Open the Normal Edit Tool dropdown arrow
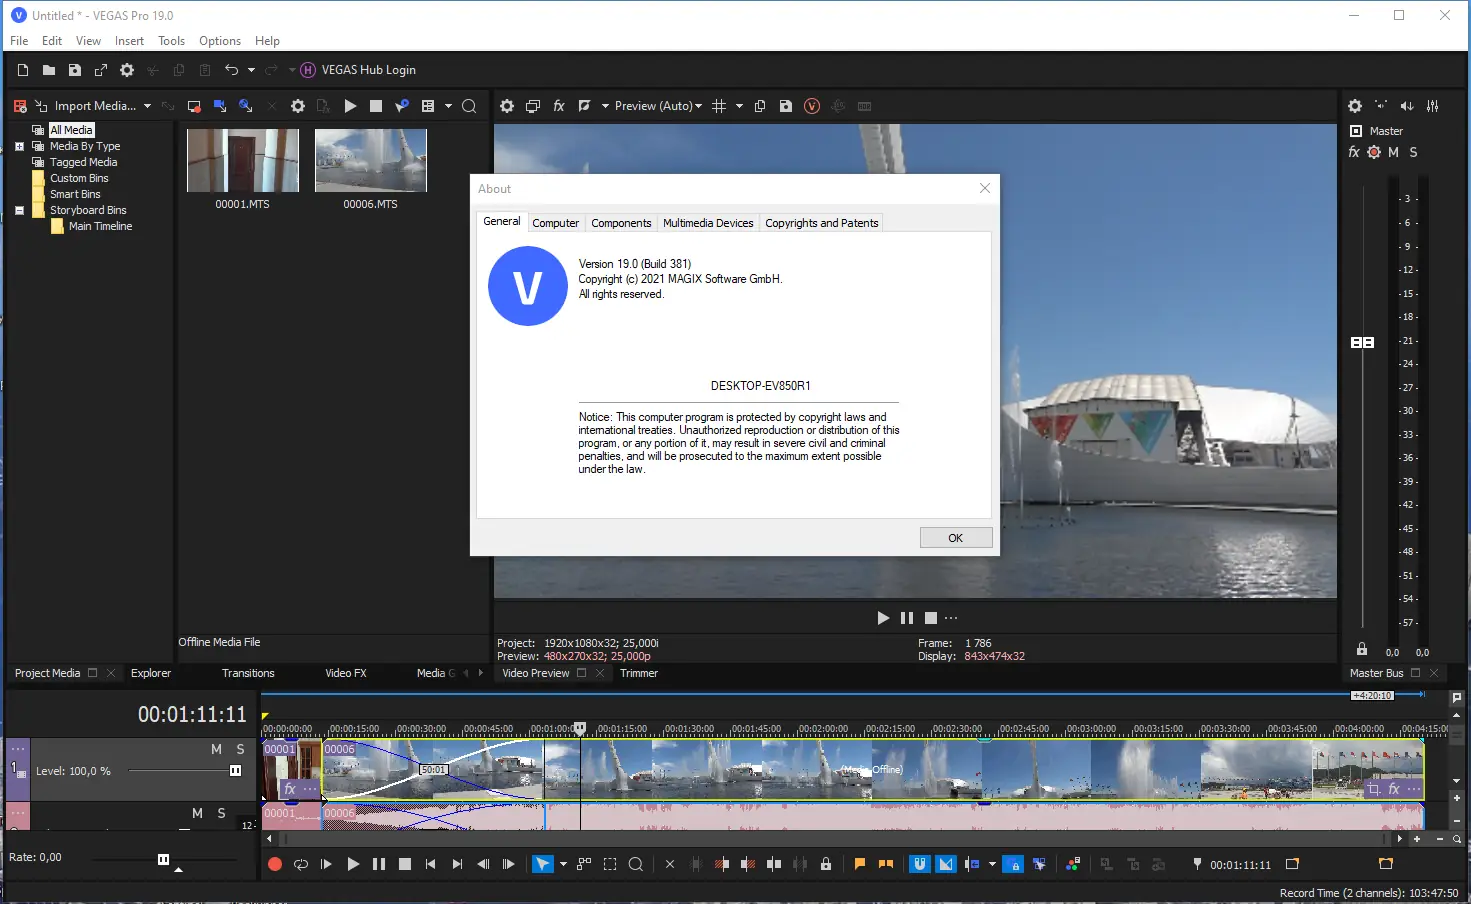The image size is (1471, 904). 563,864
